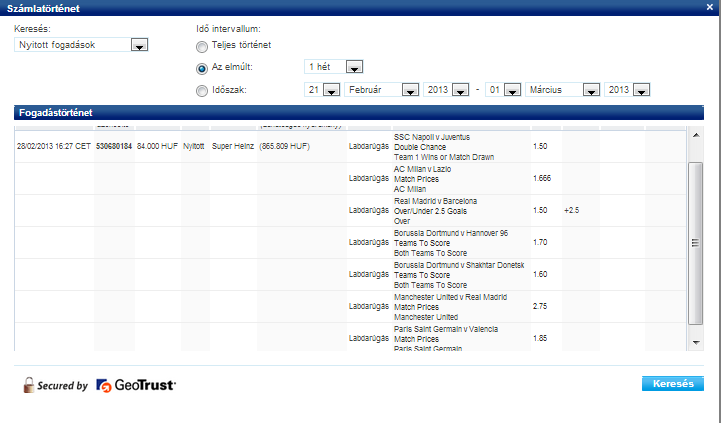Click odds value 1.70
Screen dimensions: 721x423
540,242
